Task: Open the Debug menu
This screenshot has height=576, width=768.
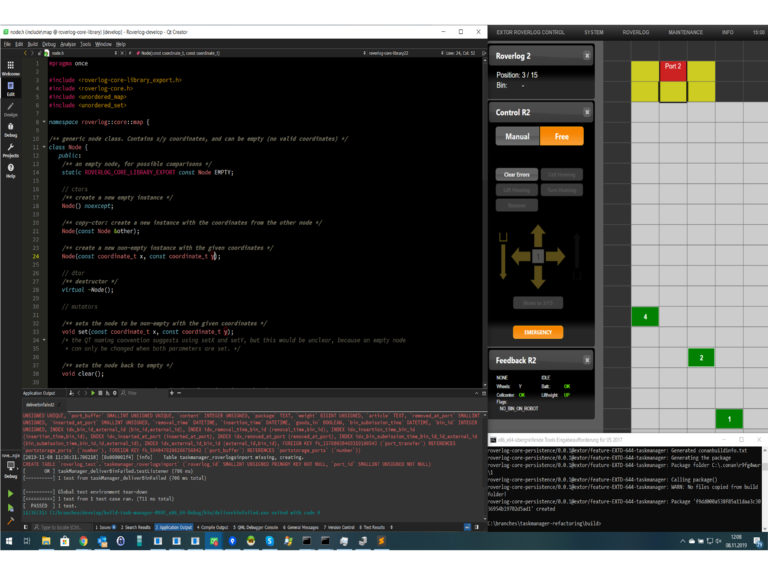Action: pyautogui.click(x=49, y=44)
